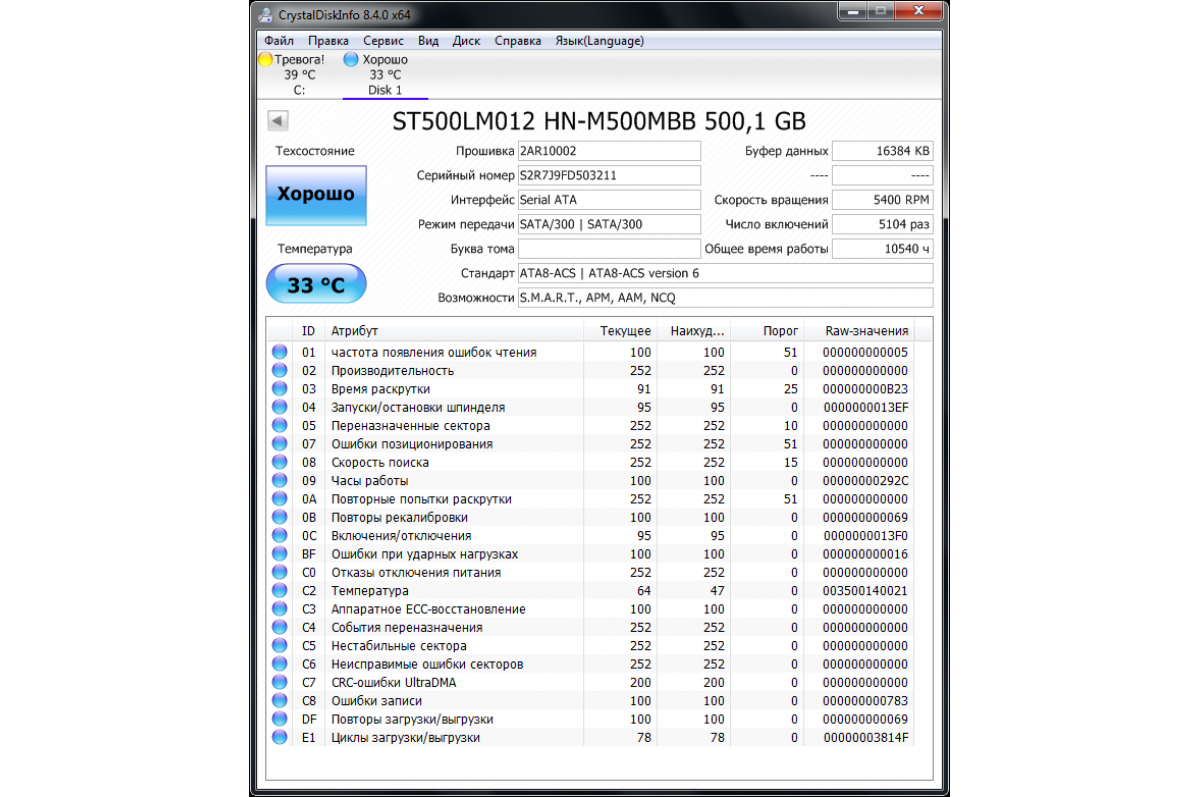Click the CrystalDiskInfo title bar app icon
This screenshot has width=1200, height=797.
tap(264, 16)
